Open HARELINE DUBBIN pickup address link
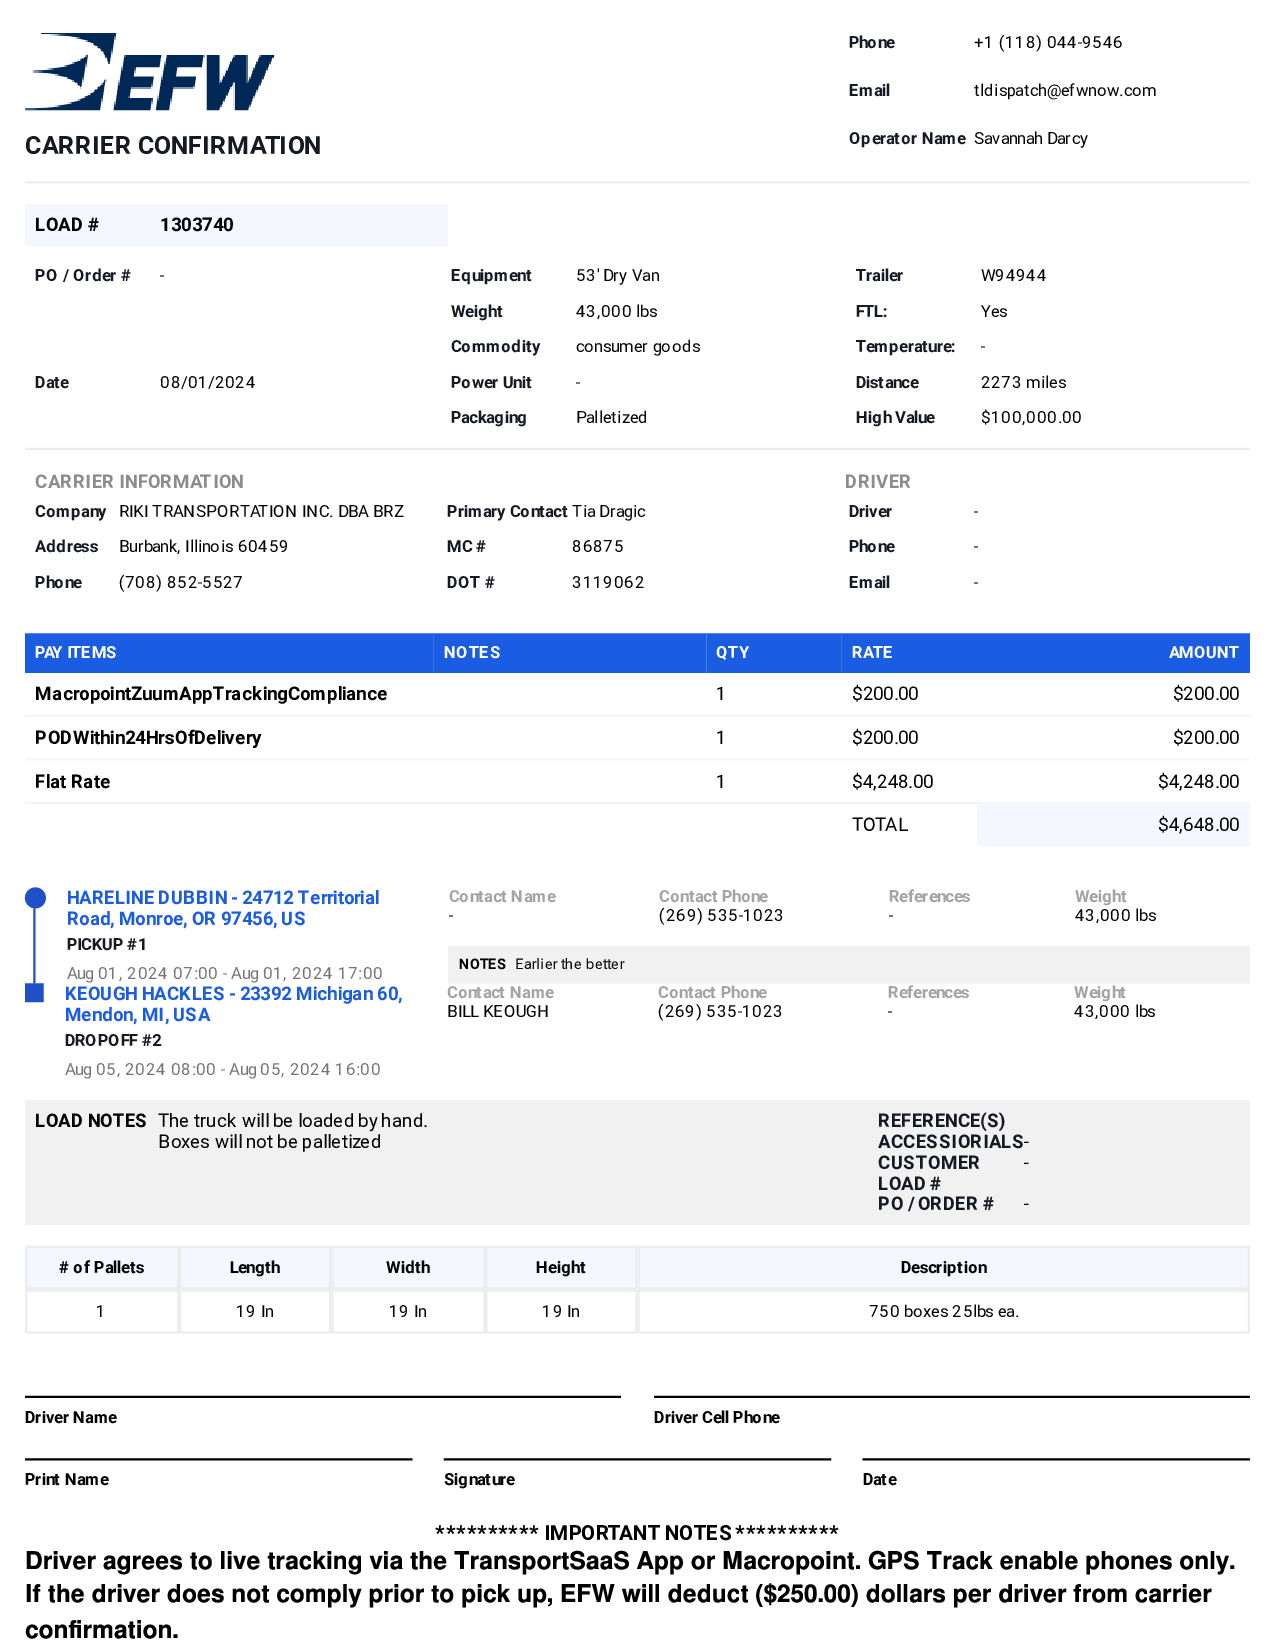The width and height of the screenshot is (1275, 1650). coord(223,908)
